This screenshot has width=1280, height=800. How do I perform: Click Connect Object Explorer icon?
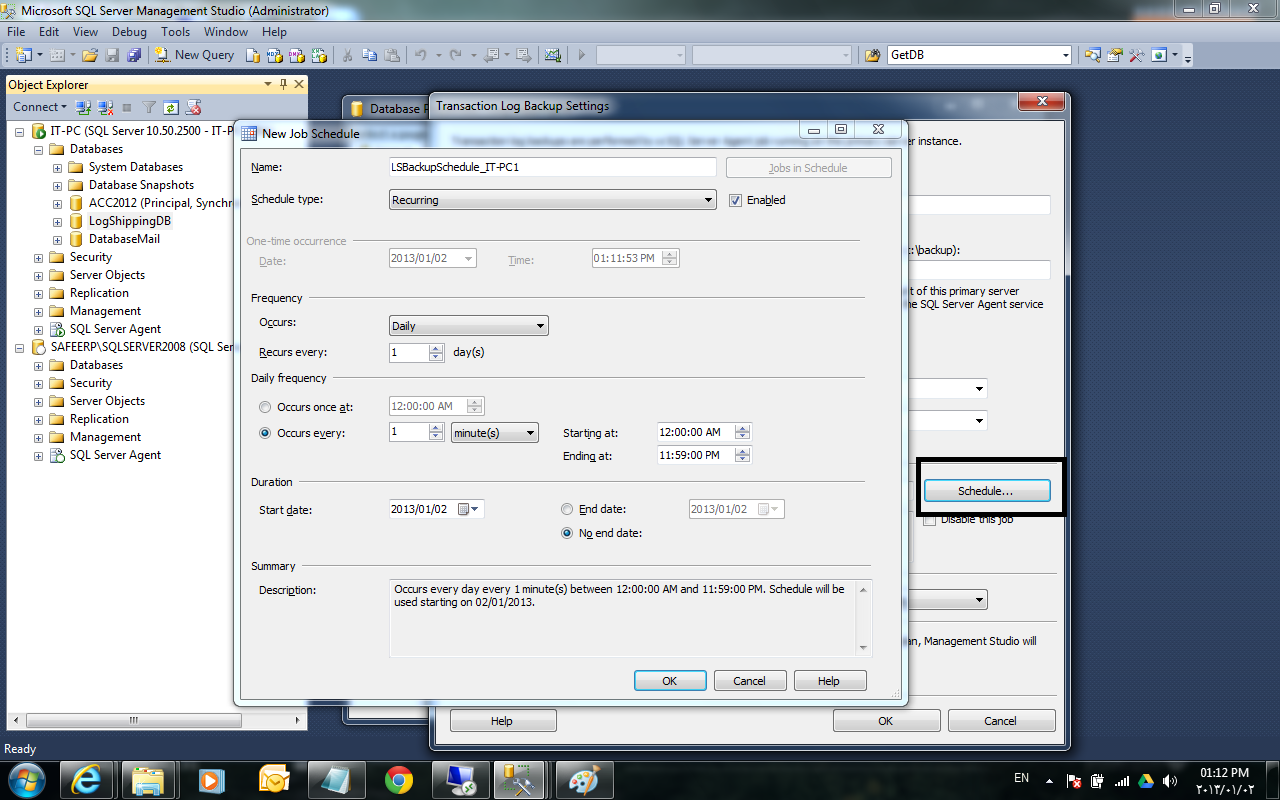(84, 107)
